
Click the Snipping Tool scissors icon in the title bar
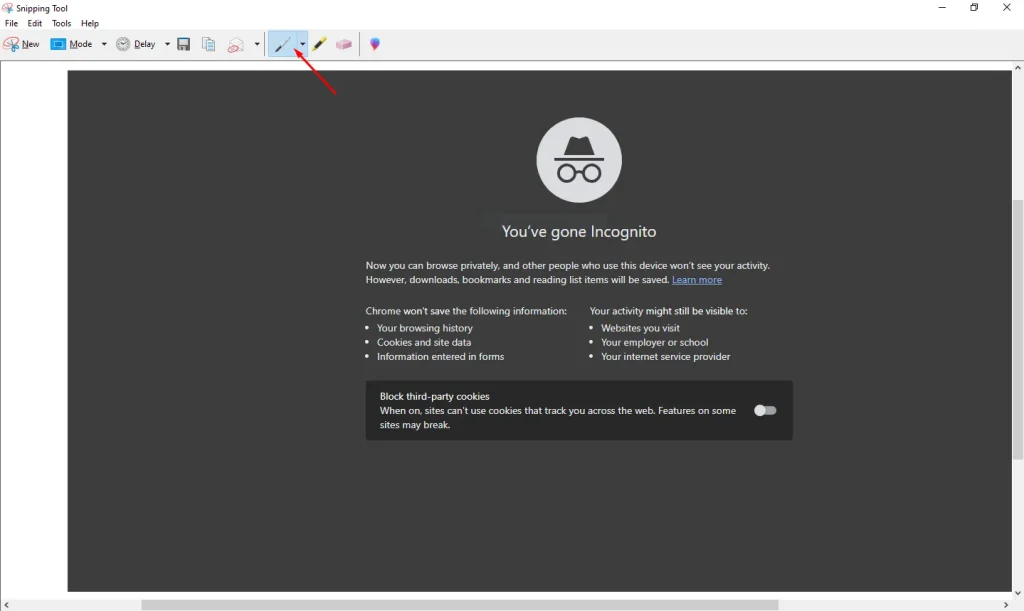click(x=7, y=8)
